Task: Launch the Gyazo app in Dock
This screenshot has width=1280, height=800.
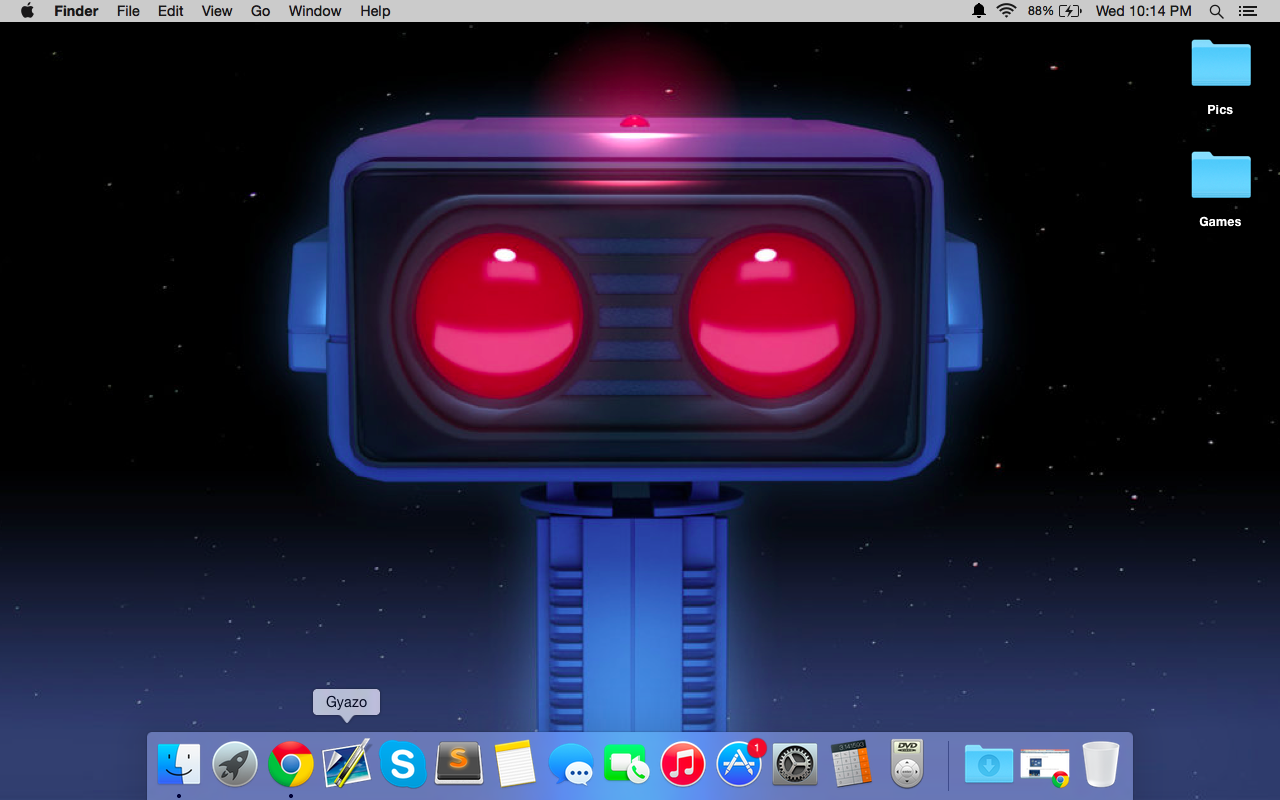Action: 347,765
